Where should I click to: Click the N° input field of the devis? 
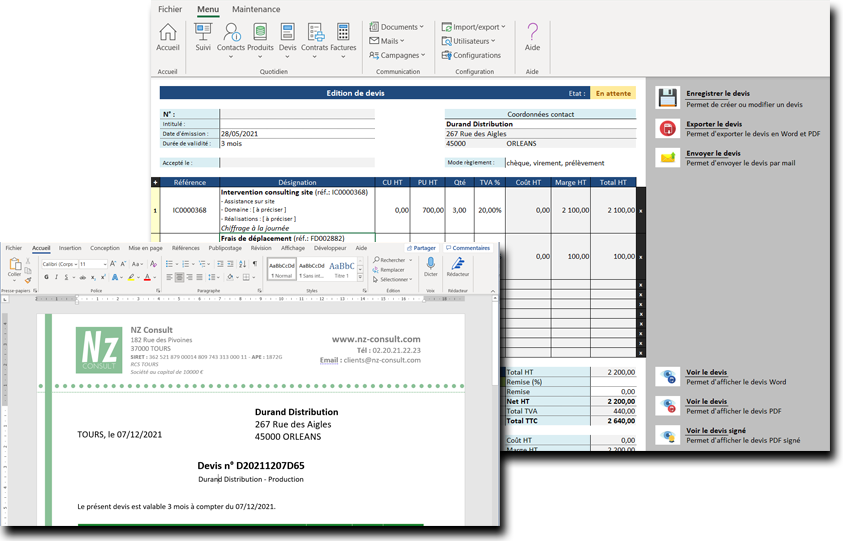(297, 114)
